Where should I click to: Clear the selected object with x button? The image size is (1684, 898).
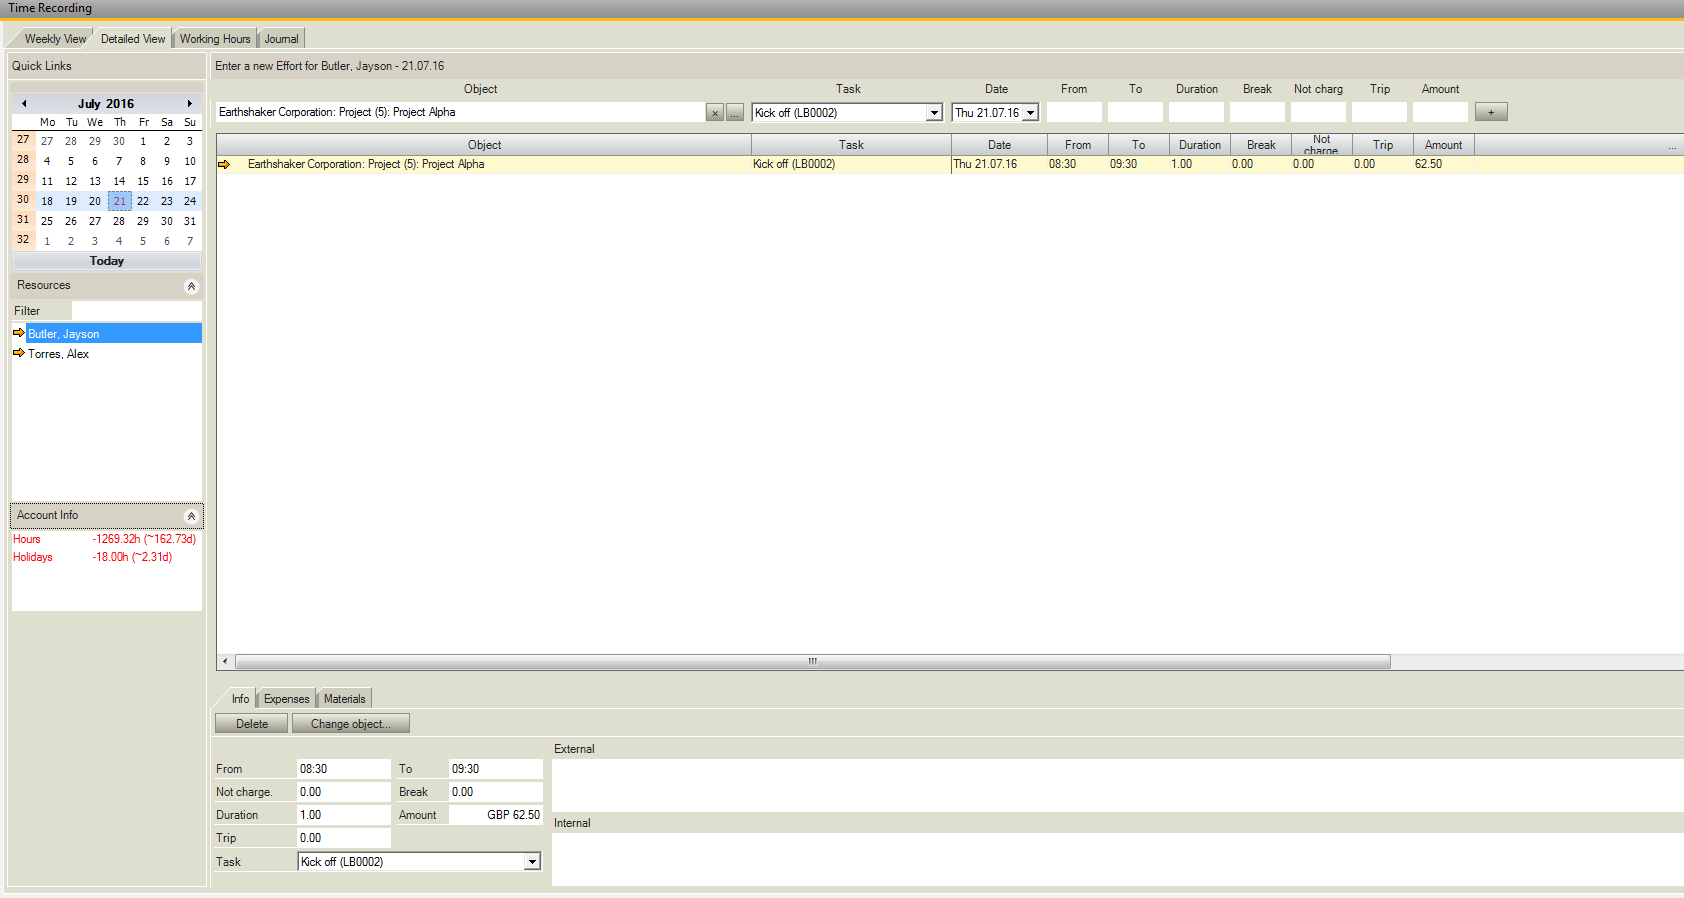(715, 113)
